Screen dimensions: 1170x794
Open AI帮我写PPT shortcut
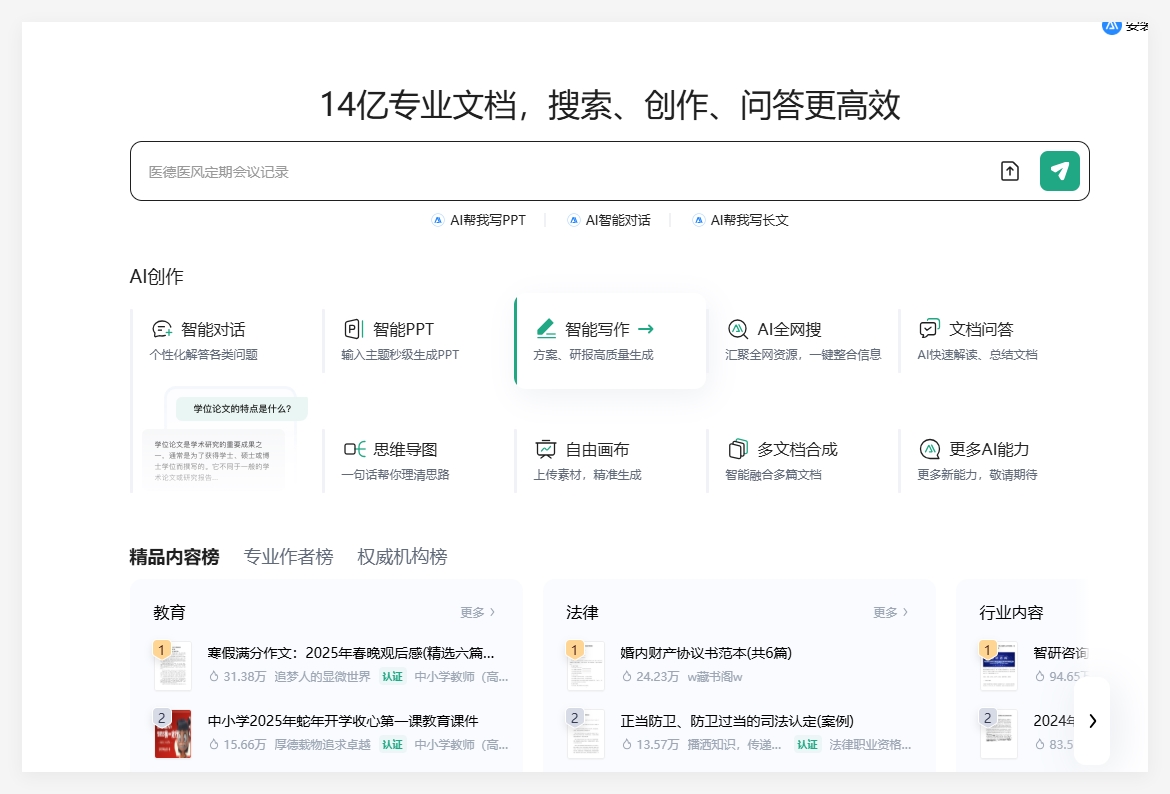[478, 220]
